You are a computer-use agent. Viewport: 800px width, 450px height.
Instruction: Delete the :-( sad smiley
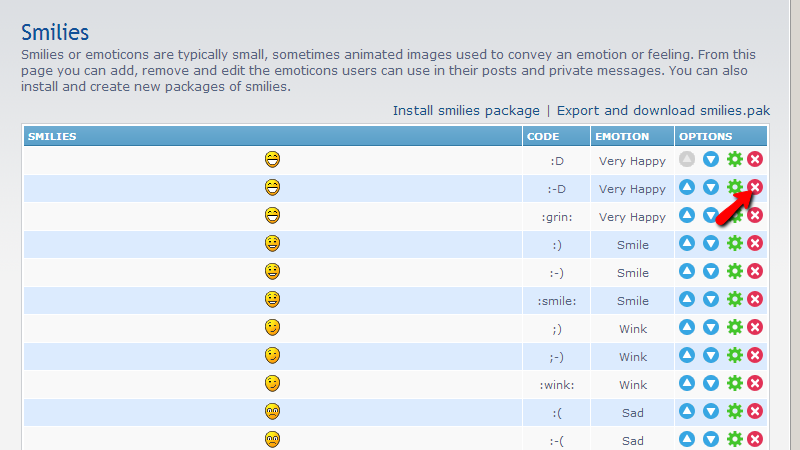[756, 439]
